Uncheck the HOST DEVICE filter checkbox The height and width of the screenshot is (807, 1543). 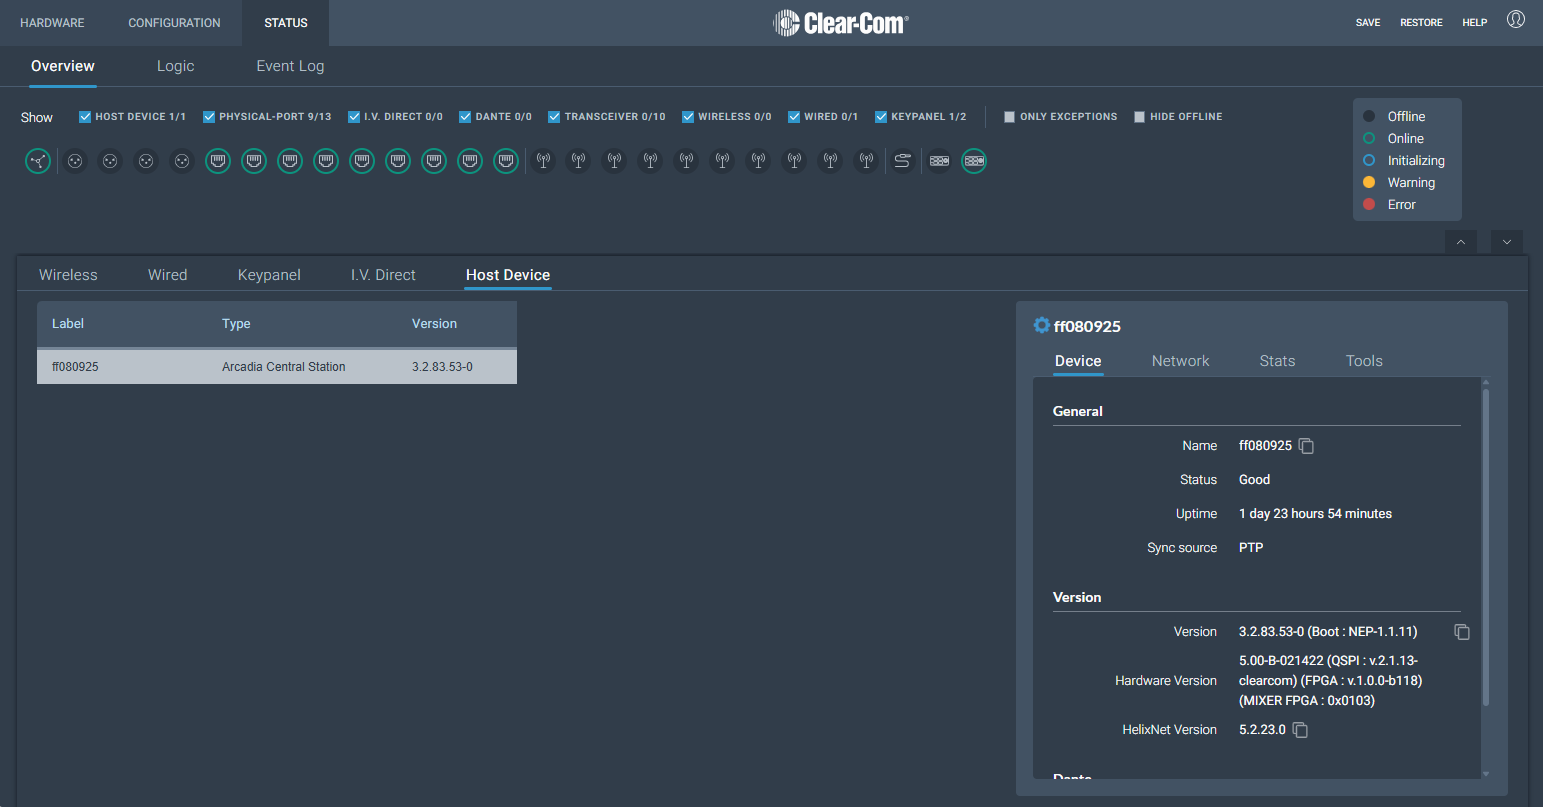pyautogui.click(x=85, y=117)
